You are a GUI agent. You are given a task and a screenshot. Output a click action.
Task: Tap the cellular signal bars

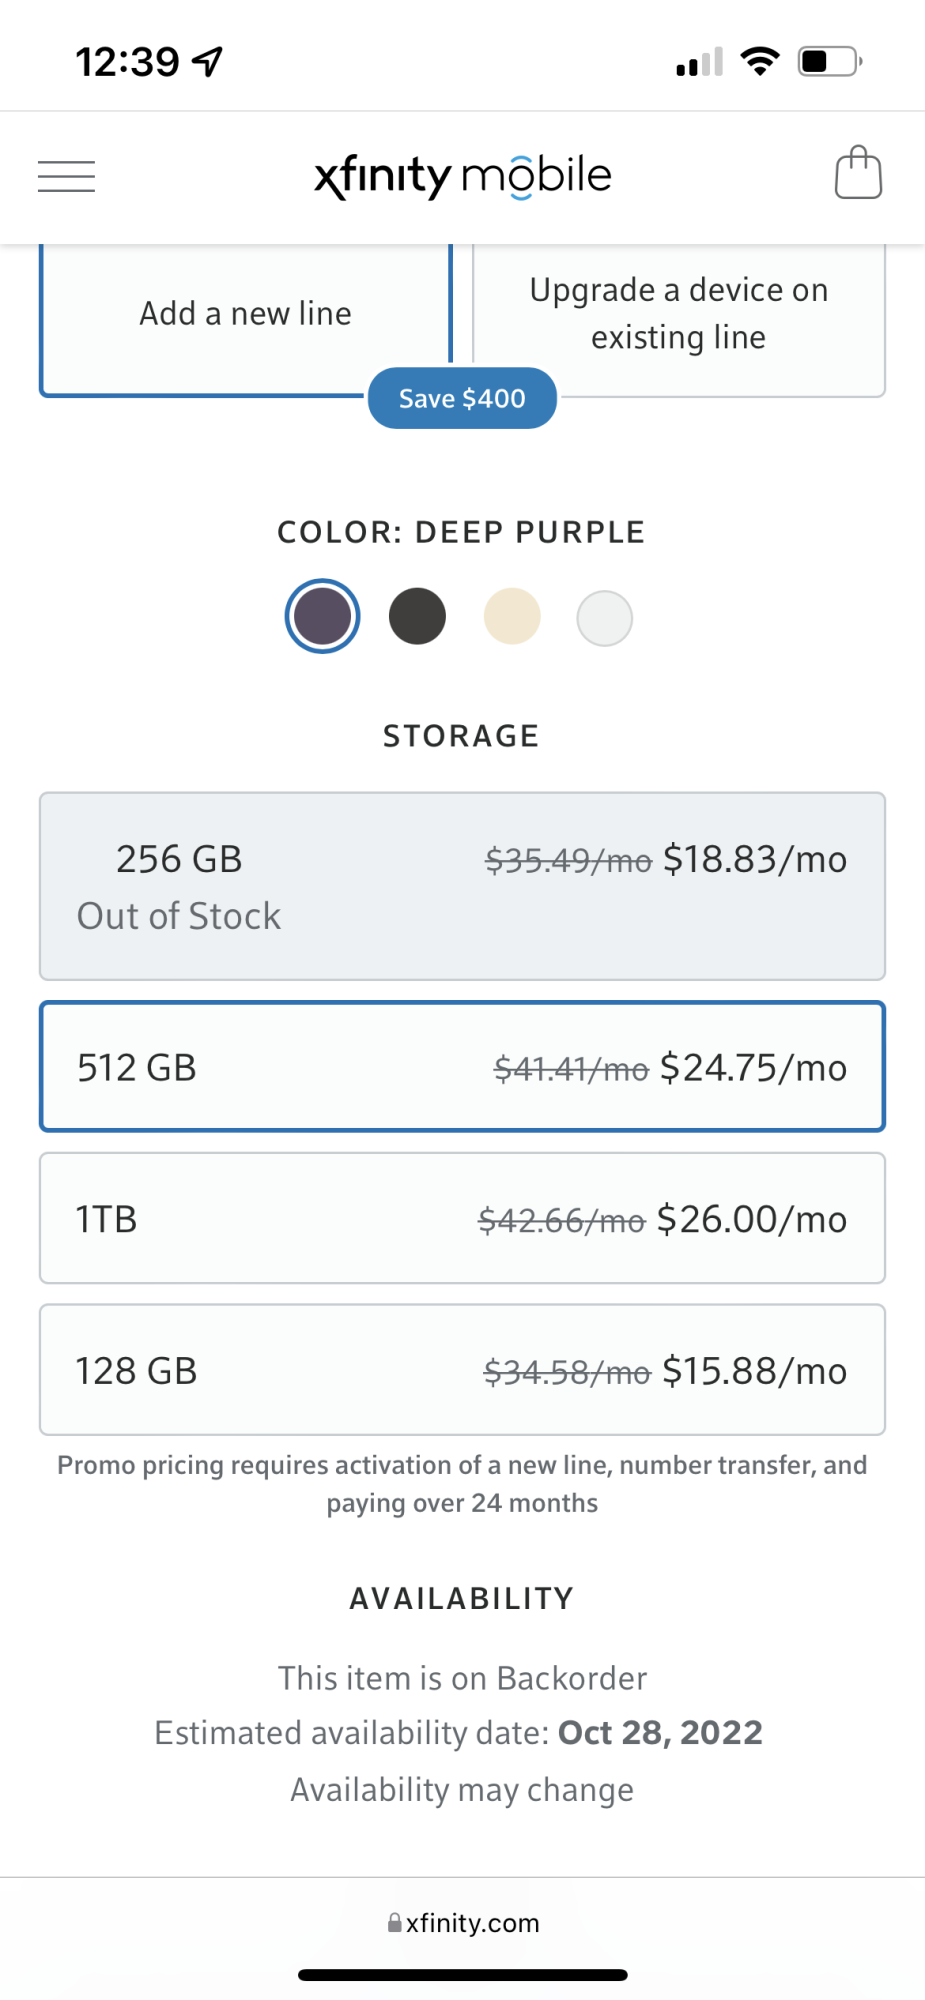pos(699,63)
